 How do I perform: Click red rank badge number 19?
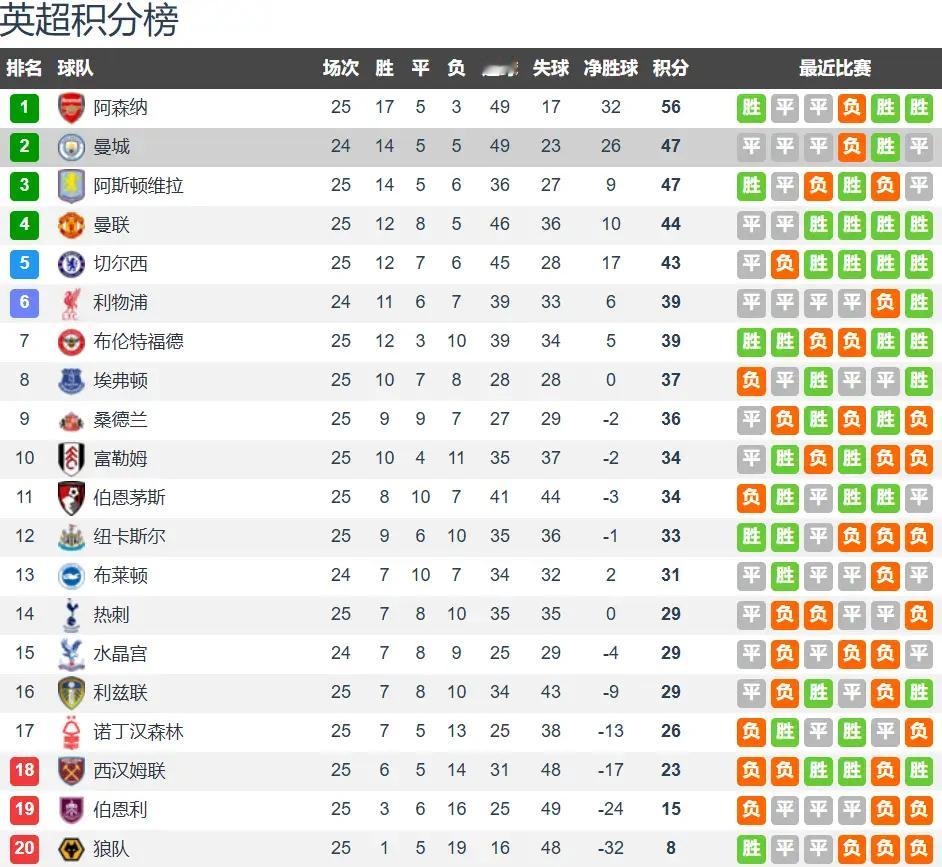[x=24, y=809]
